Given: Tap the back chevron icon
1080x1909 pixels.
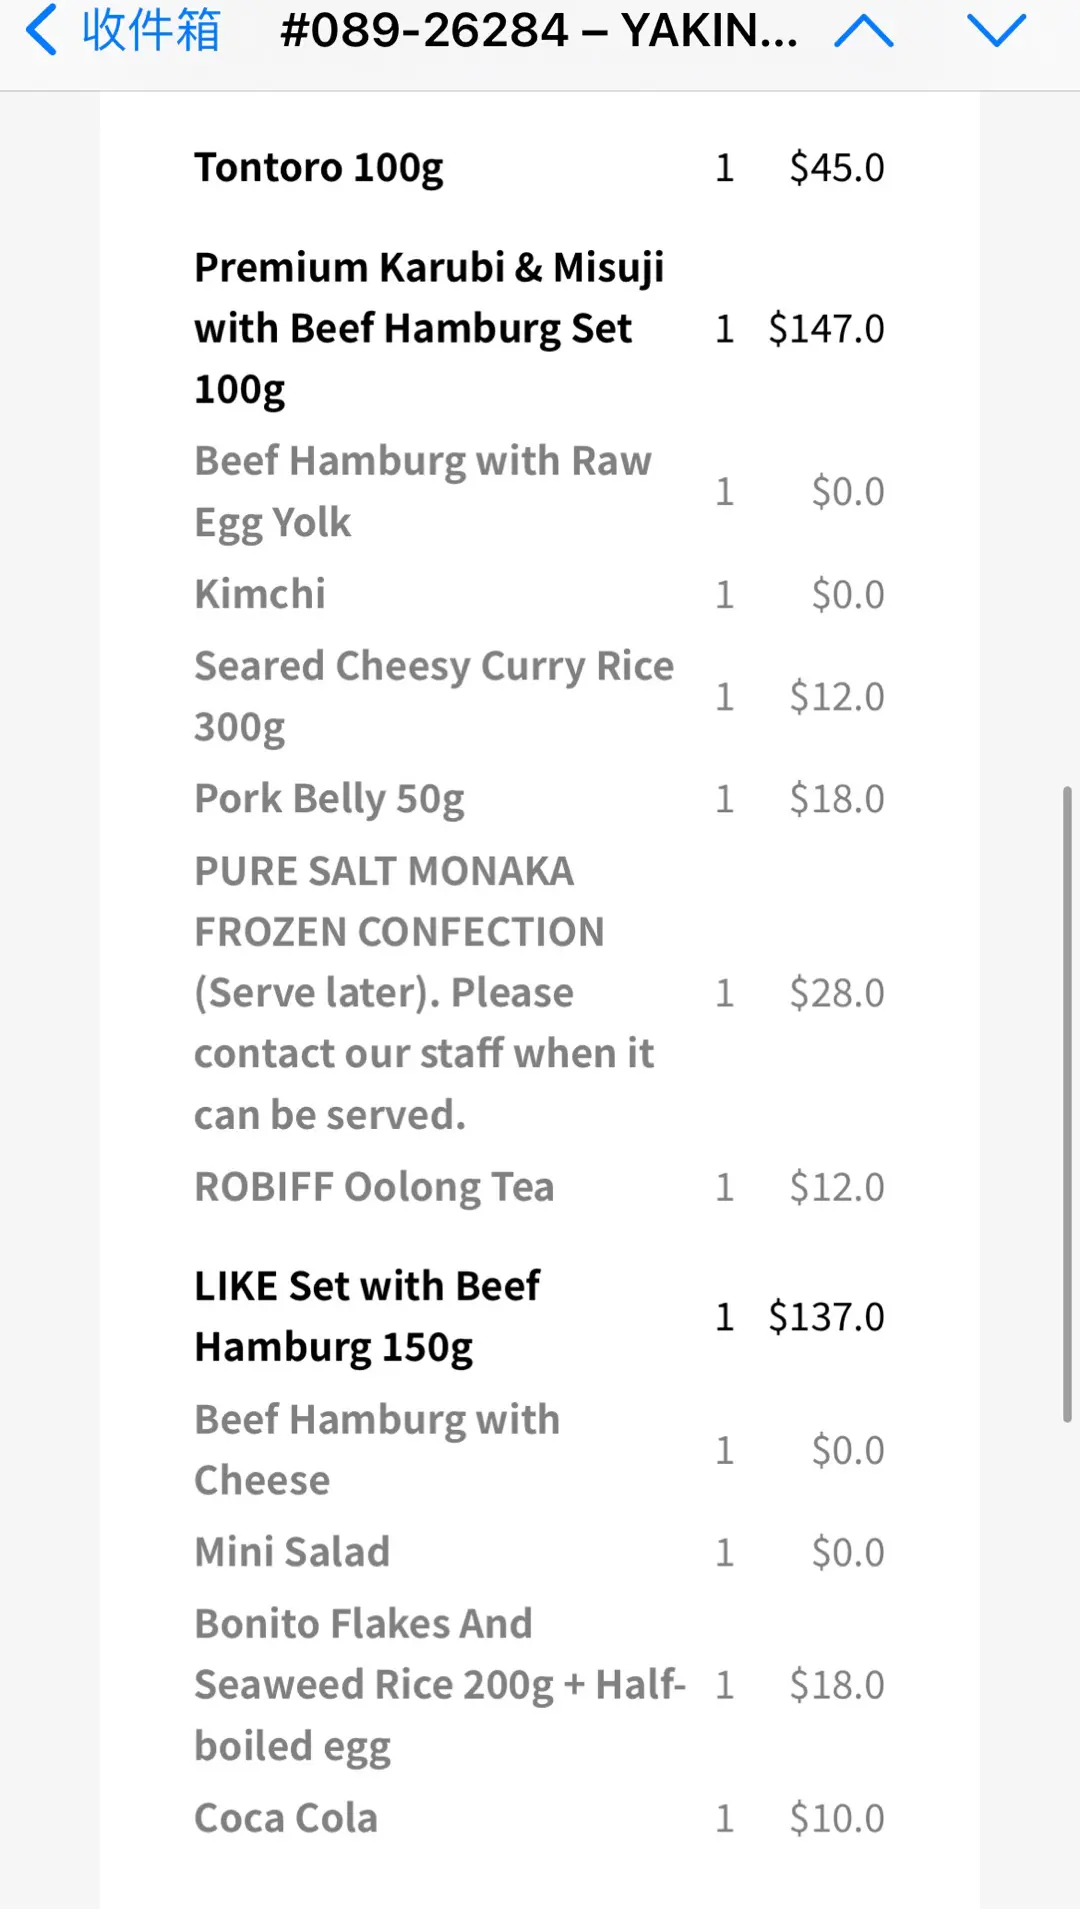Looking at the screenshot, I should (41, 30).
